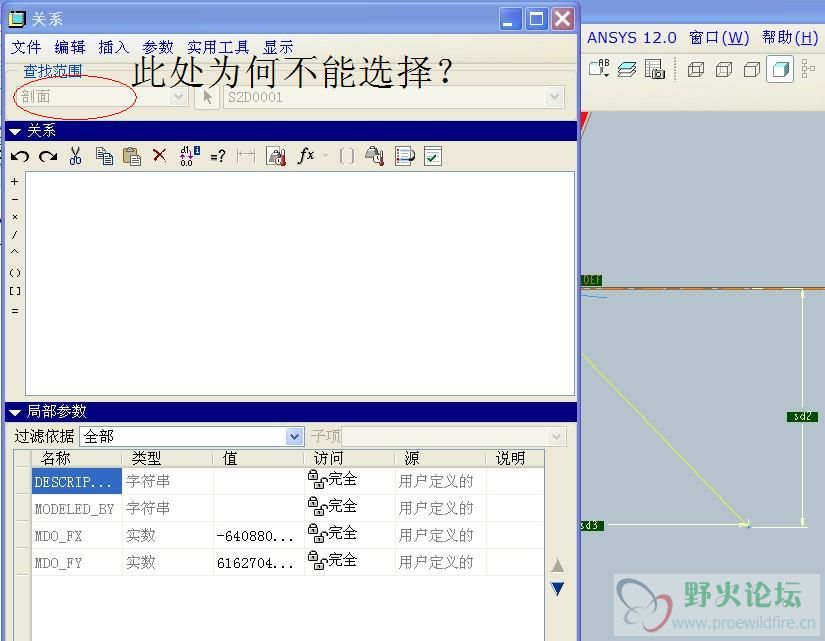This screenshot has height=641, width=825.
Task: Cut selection with the scissors icon
Action: click(x=75, y=156)
